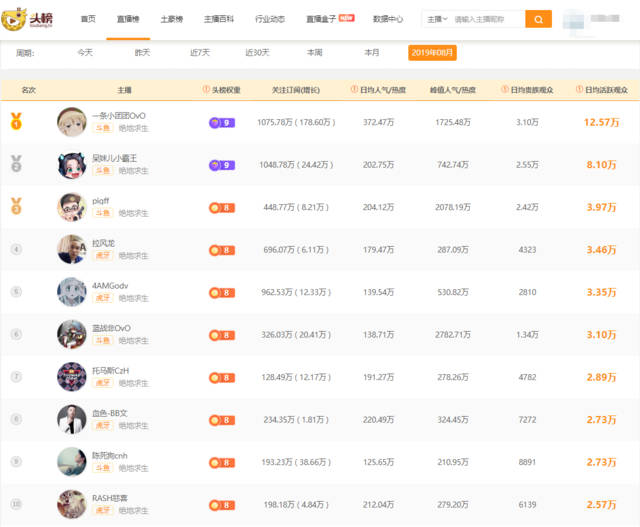Click weight badge 8 in 拉风龙 row

[222, 250]
